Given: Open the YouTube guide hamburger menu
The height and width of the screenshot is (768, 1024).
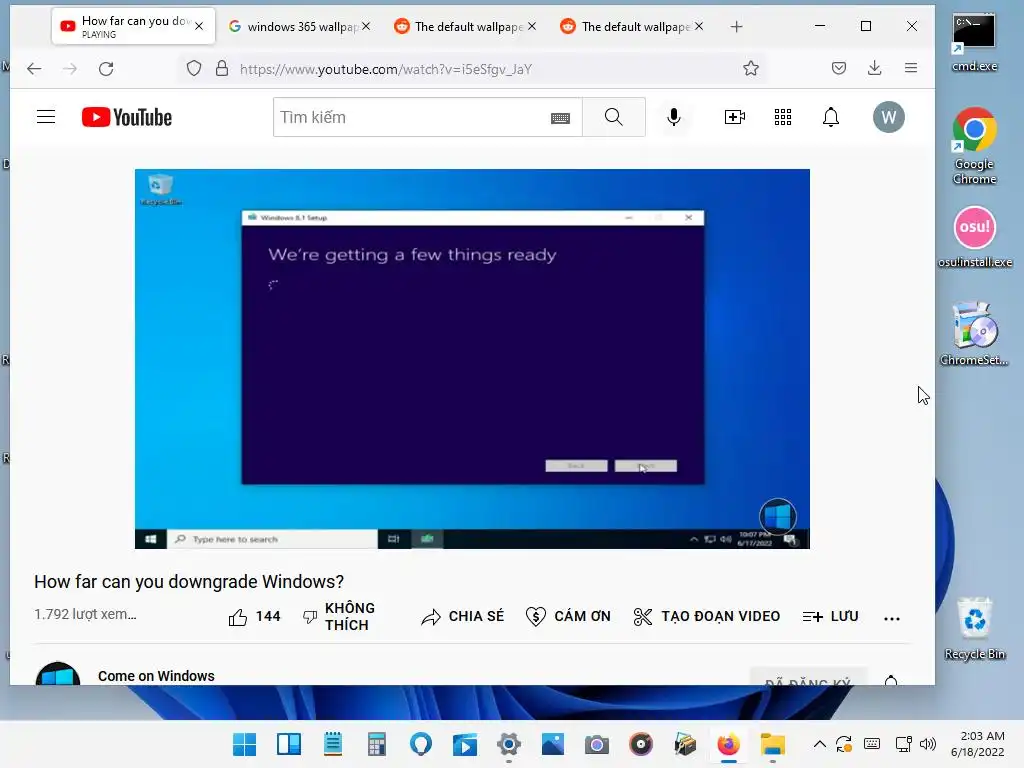Looking at the screenshot, I should click(x=46, y=117).
